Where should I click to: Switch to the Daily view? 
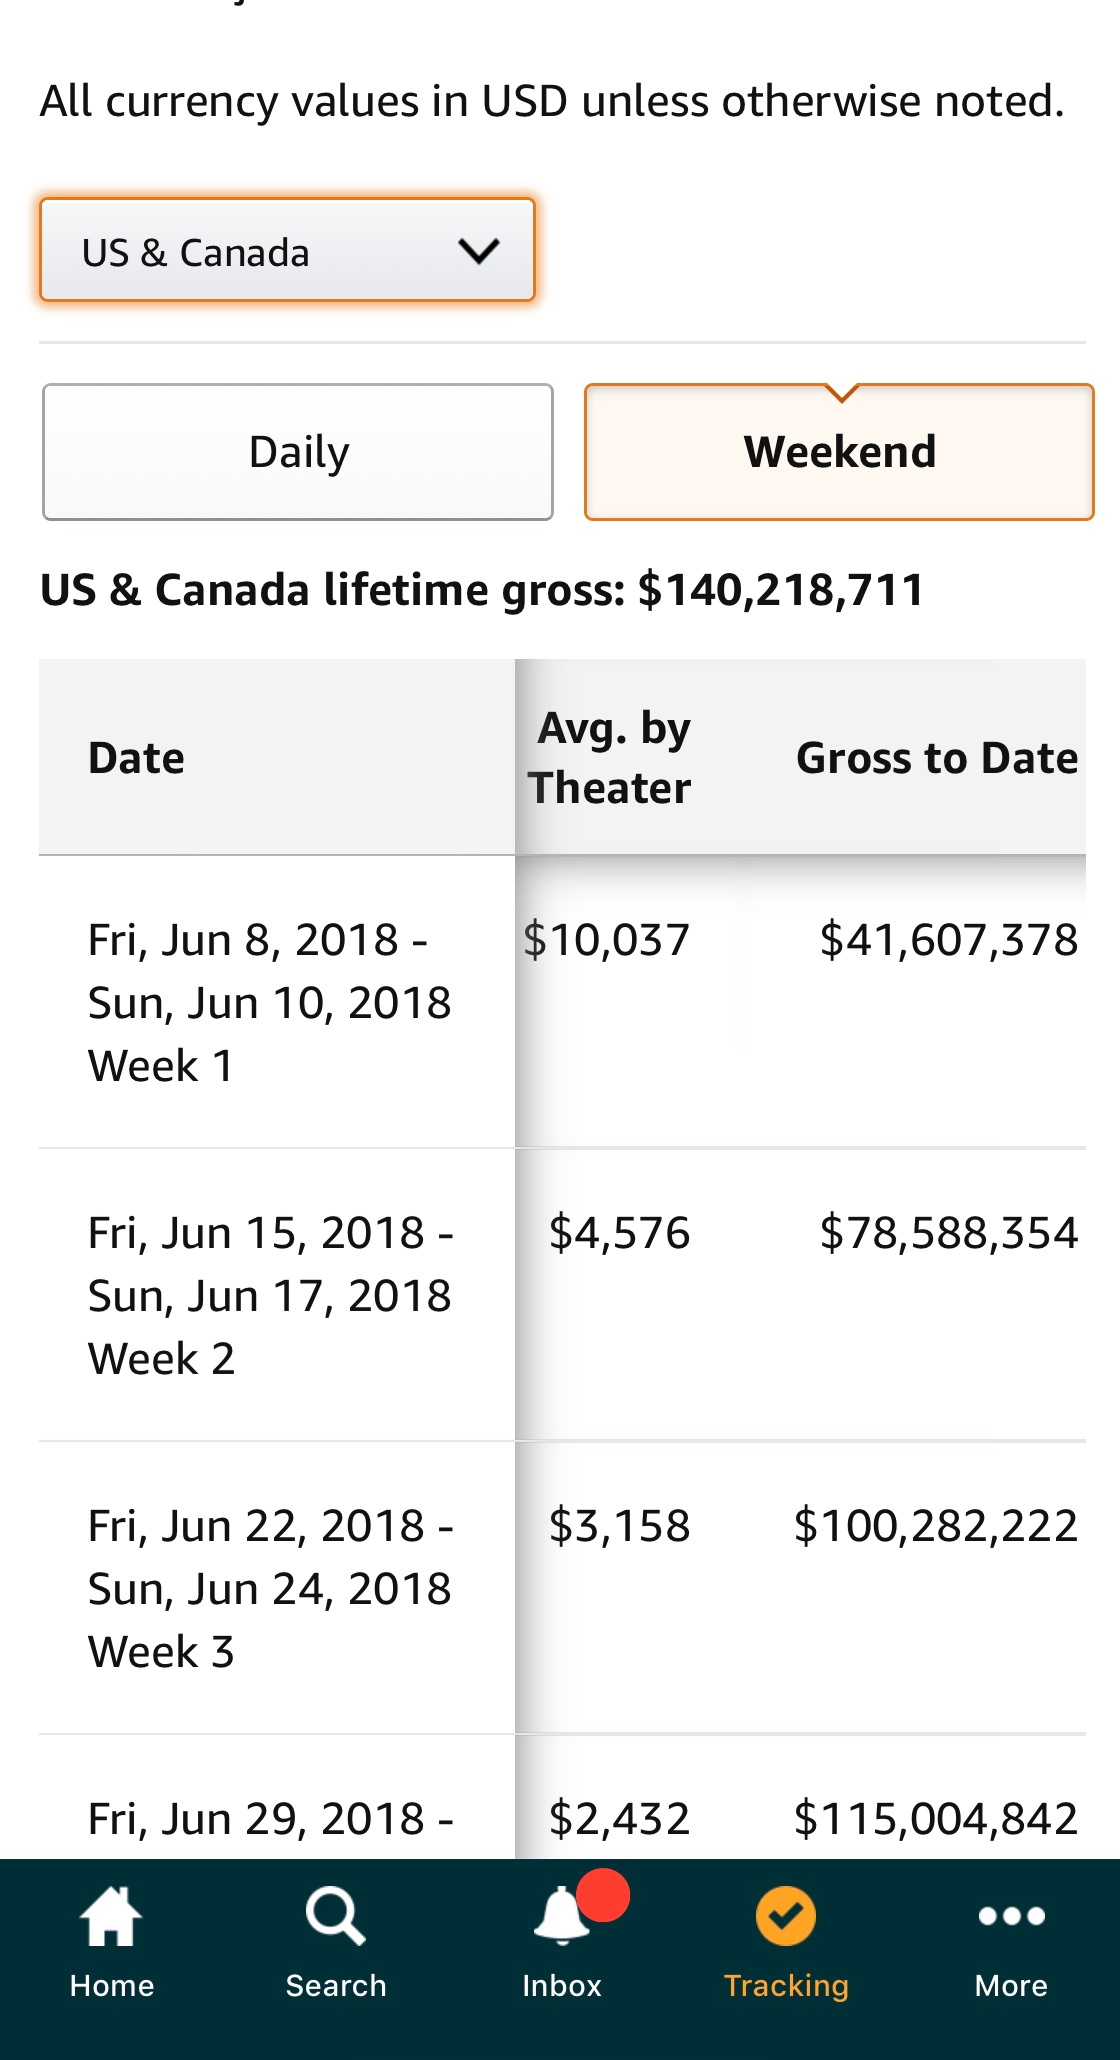click(x=298, y=452)
